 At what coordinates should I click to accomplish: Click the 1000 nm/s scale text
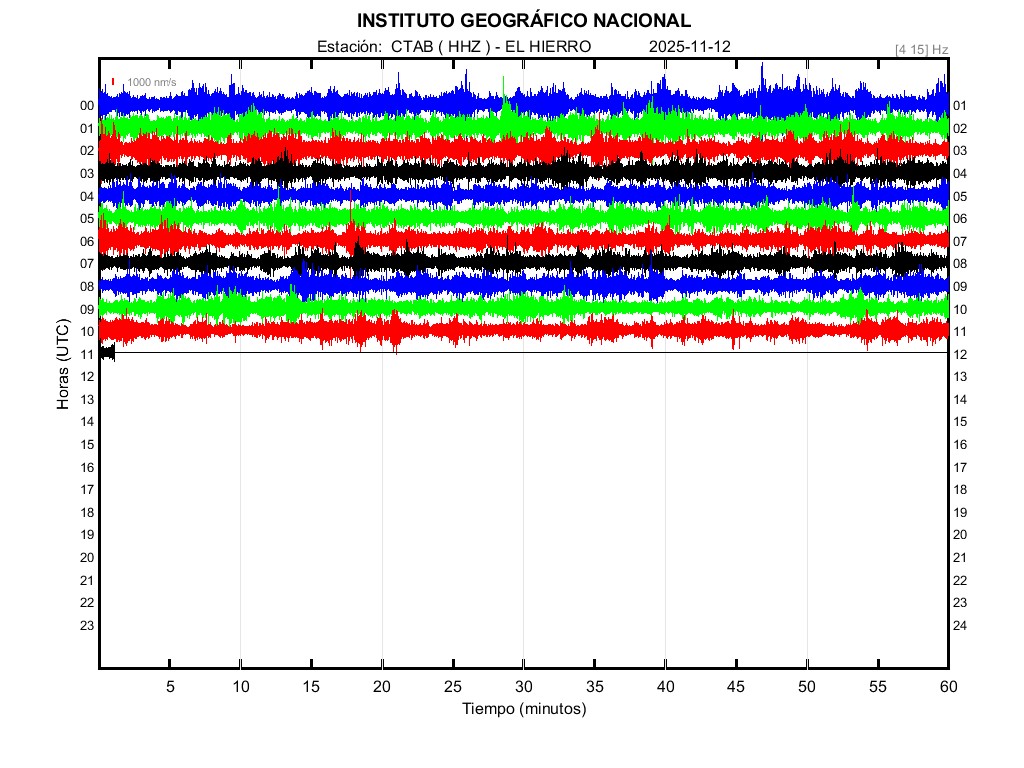click(152, 82)
